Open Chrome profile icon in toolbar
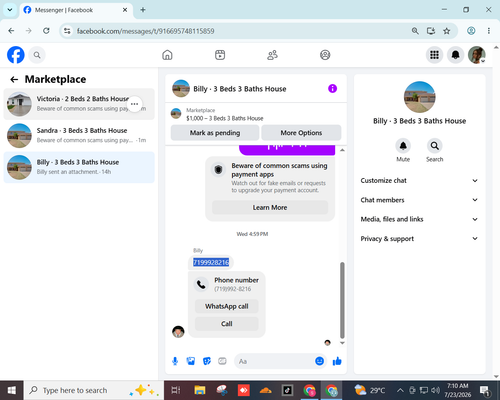The image size is (500, 400). click(471, 31)
